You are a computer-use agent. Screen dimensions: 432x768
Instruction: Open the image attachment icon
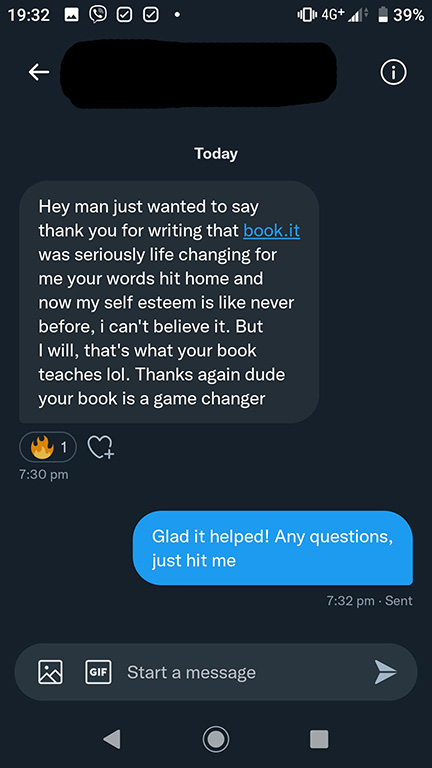coord(50,672)
